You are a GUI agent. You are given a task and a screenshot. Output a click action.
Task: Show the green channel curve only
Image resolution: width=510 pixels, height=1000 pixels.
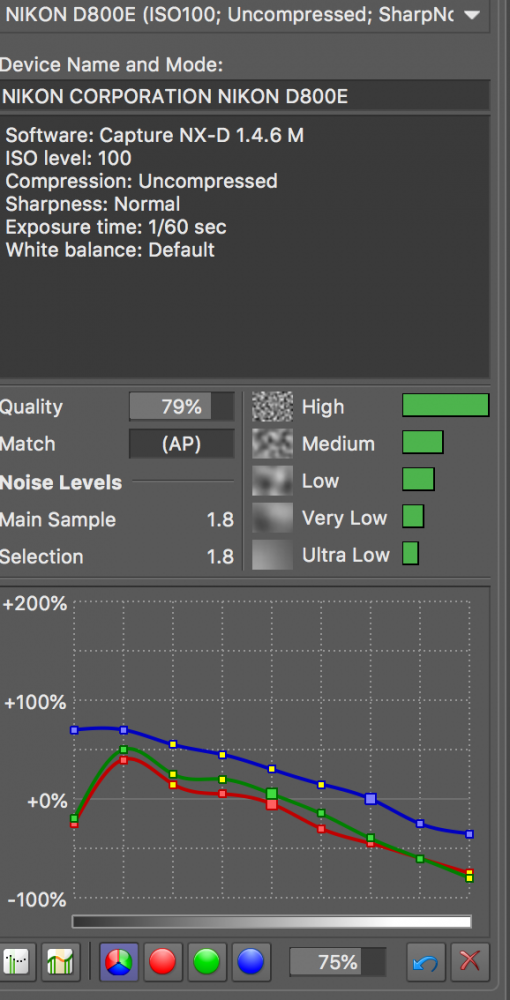[x=207, y=962]
